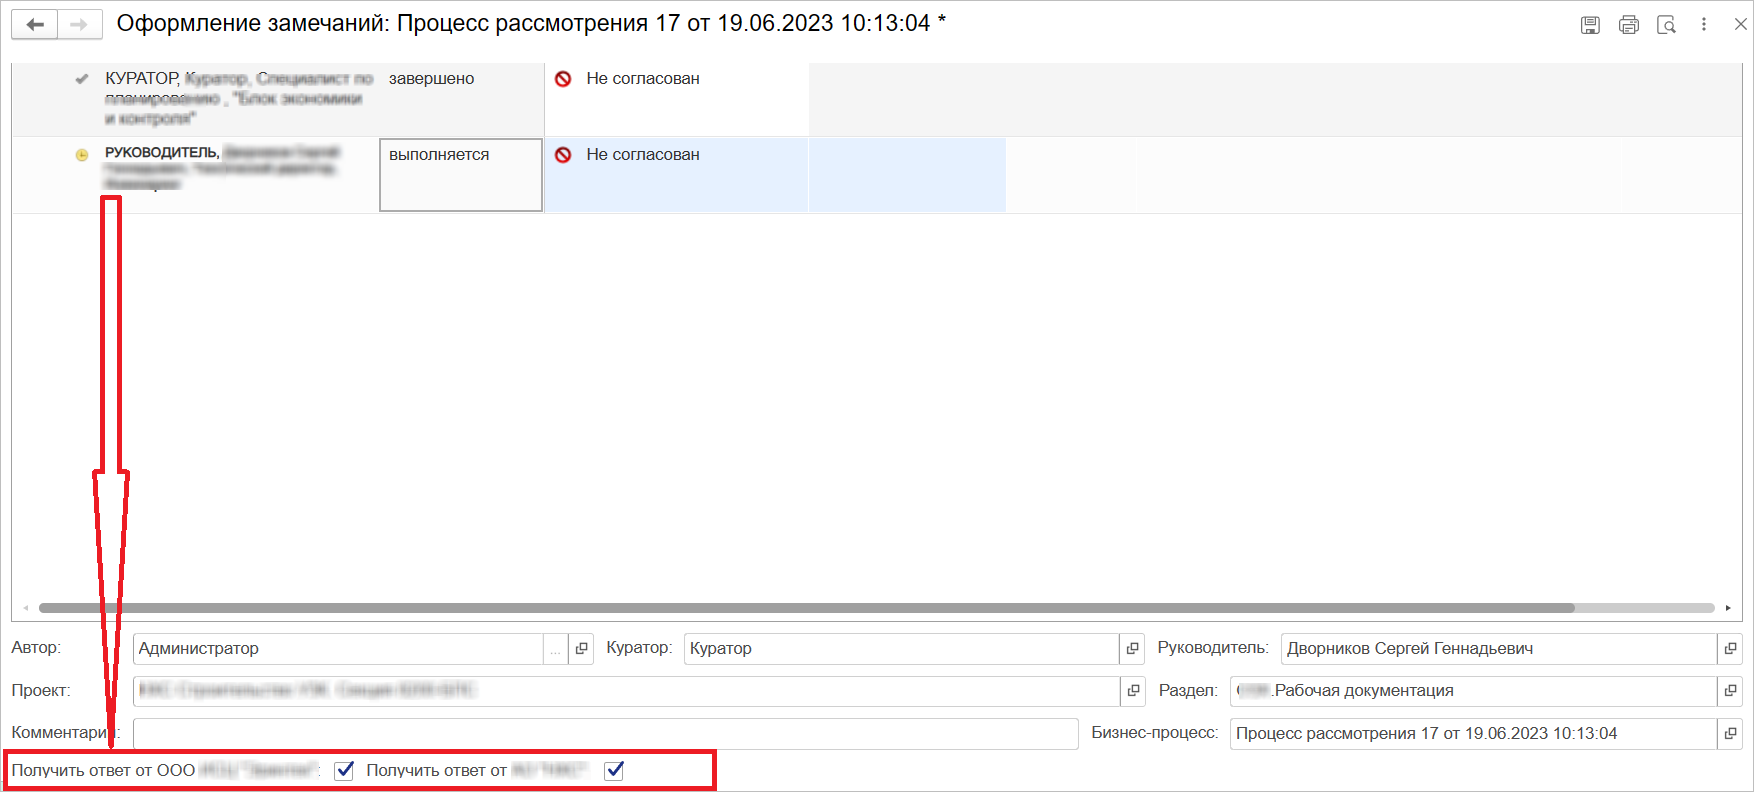
Task: Open selection list for Автор field
Action: (x=555, y=649)
